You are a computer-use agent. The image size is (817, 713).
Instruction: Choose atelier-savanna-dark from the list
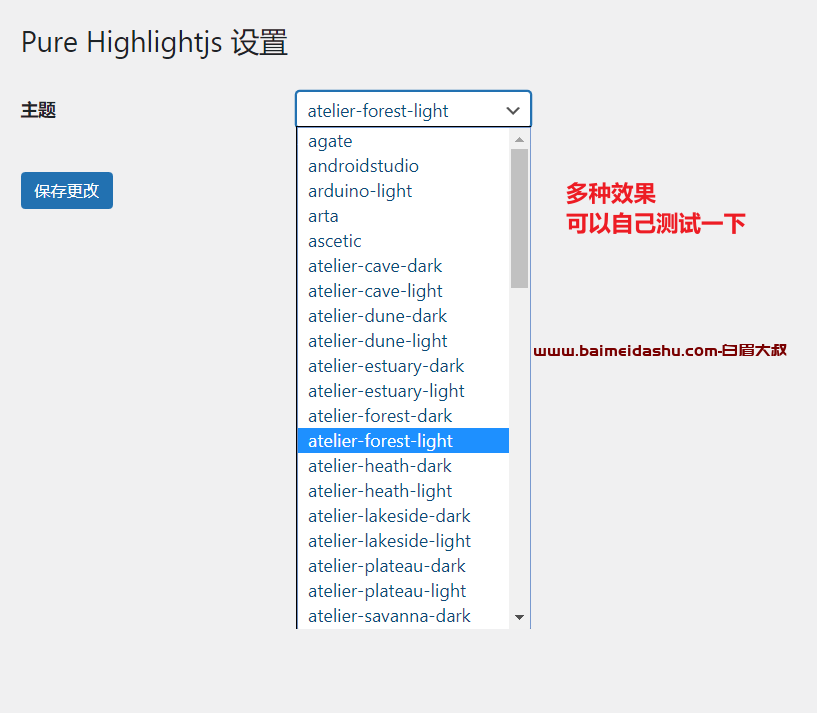pyautogui.click(x=403, y=616)
